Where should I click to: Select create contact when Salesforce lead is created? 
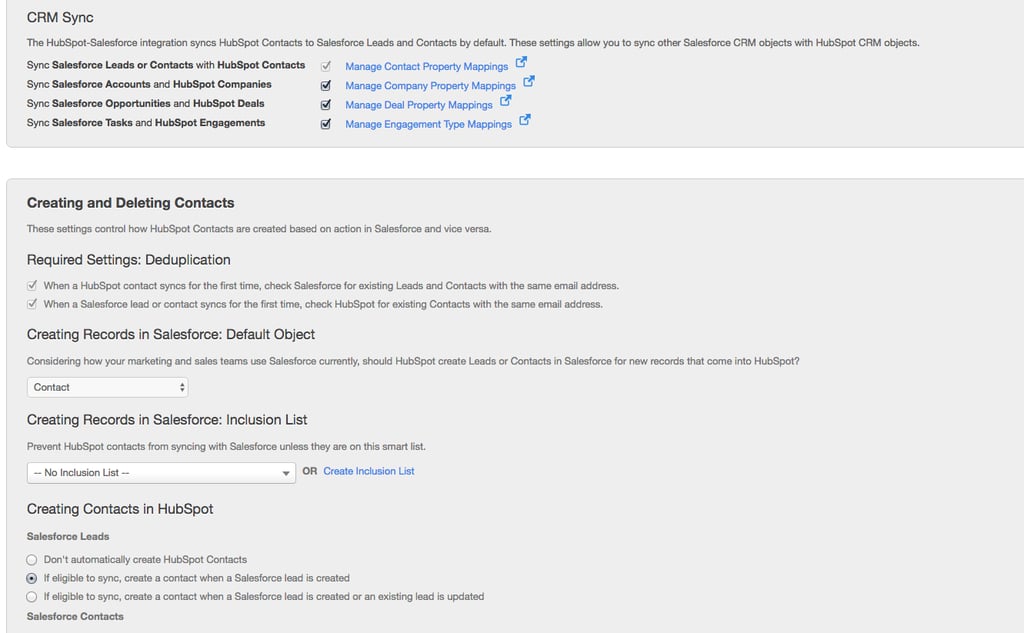tap(31, 578)
